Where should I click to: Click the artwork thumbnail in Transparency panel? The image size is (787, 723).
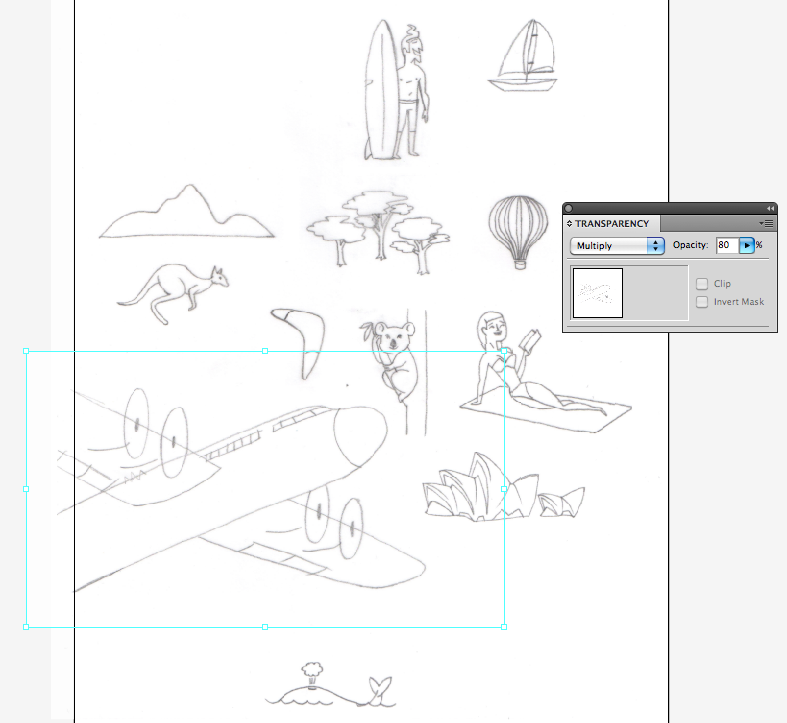pos(598,293)
